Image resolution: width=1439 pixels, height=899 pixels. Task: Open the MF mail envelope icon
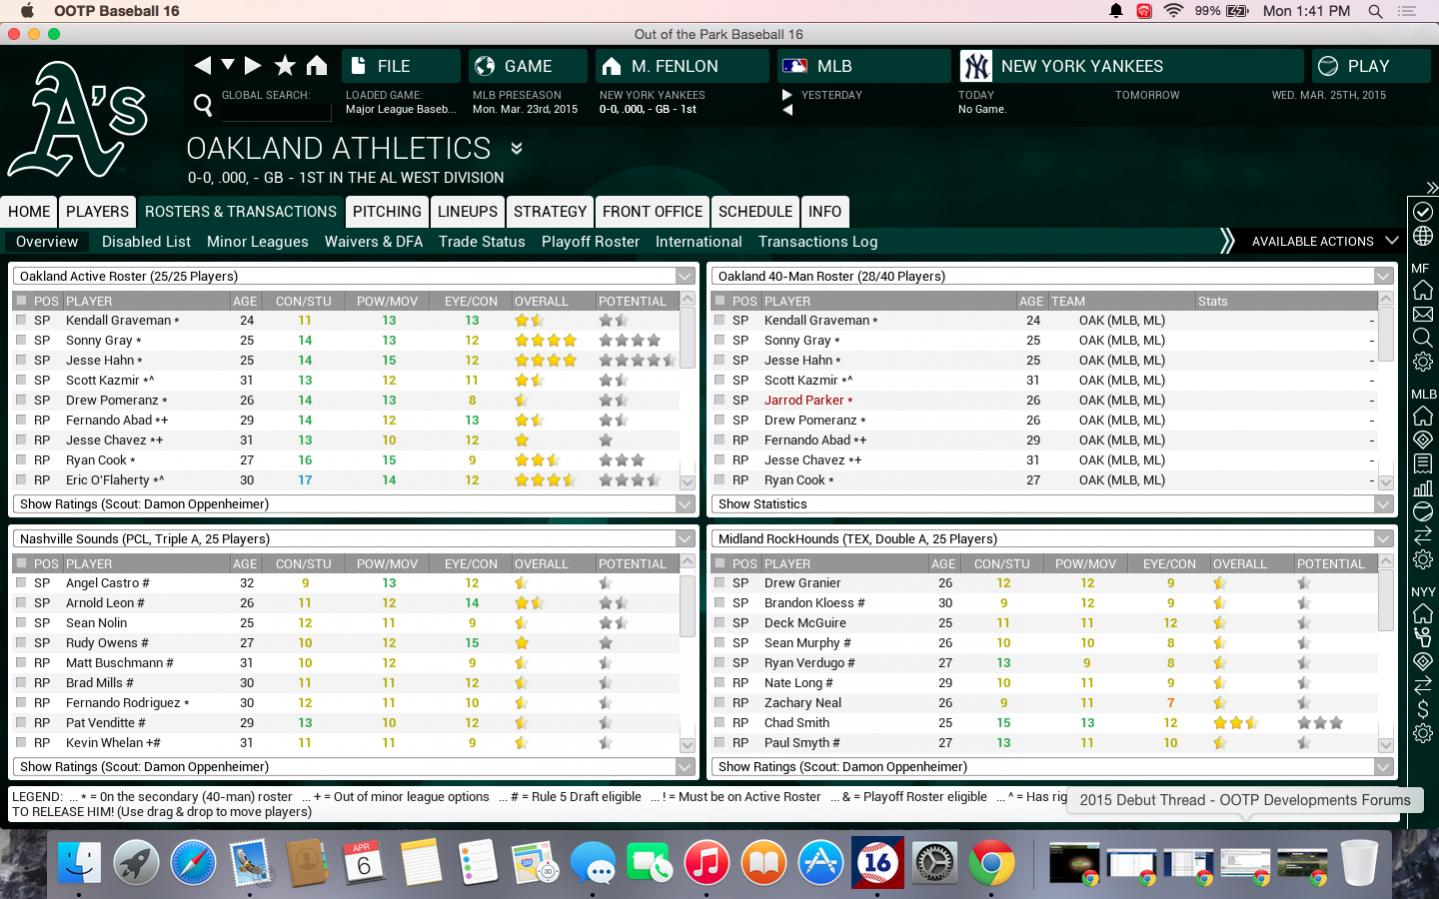(1422, 314)
